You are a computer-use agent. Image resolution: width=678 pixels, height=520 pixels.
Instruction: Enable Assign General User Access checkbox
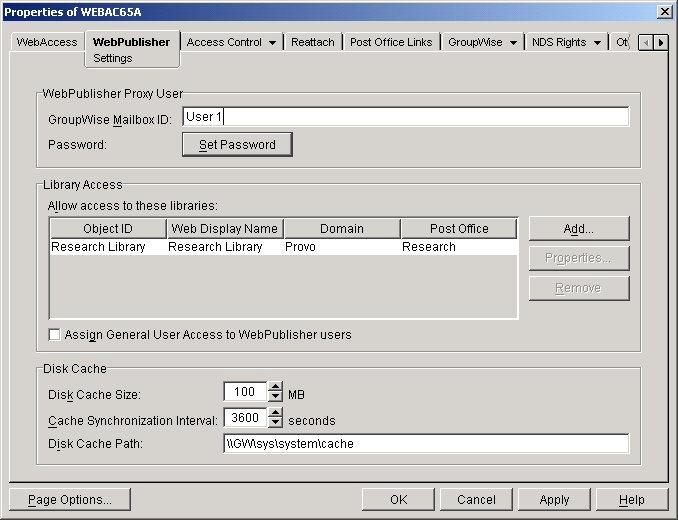(x=54, y=335)
